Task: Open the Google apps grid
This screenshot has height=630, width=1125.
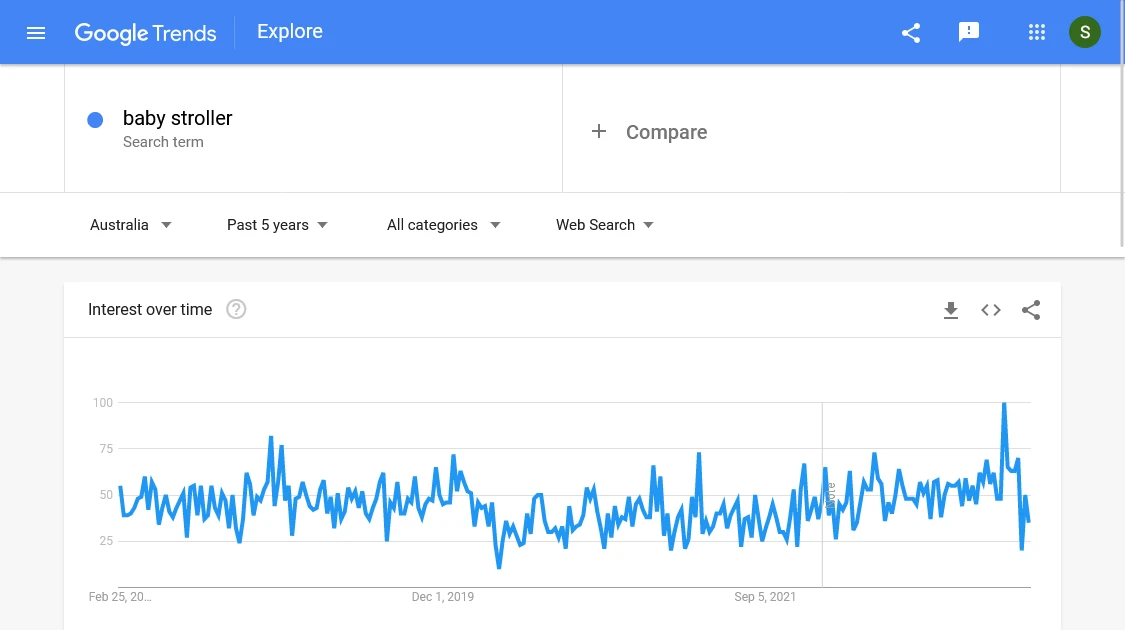Action: point(1036,32)
